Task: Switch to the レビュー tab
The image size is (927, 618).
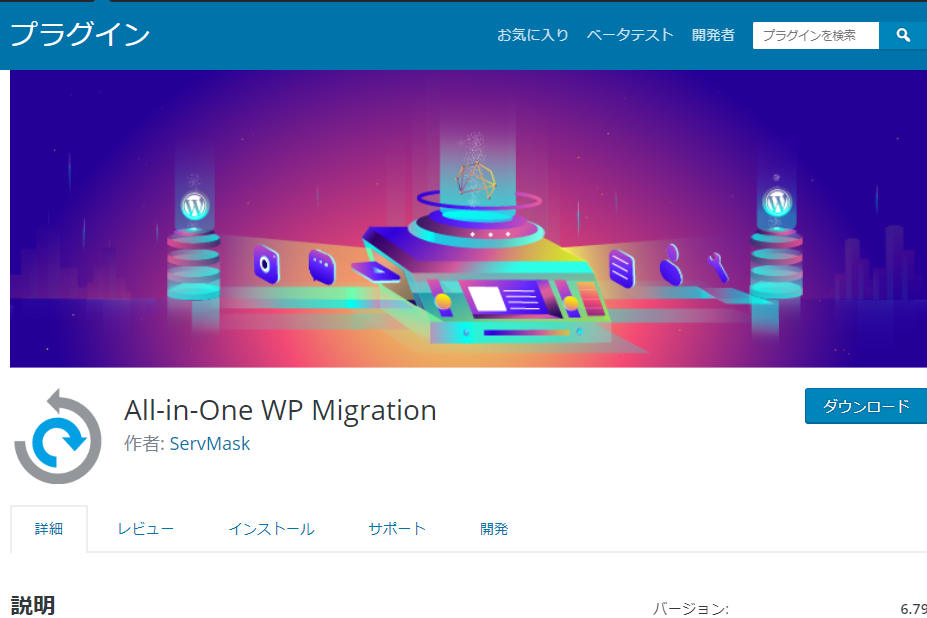Action: (145, 529)
